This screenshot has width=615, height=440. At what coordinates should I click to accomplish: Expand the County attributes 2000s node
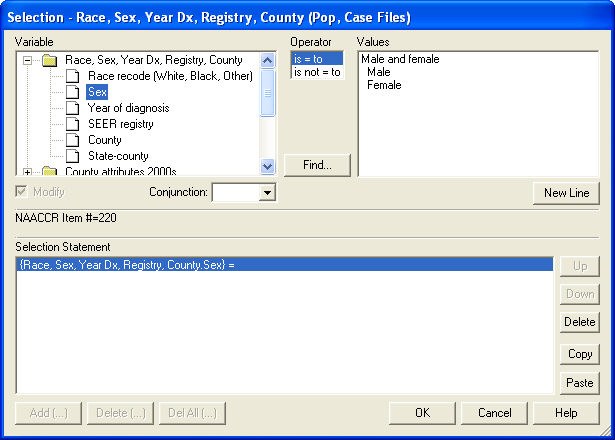point(28,171)
